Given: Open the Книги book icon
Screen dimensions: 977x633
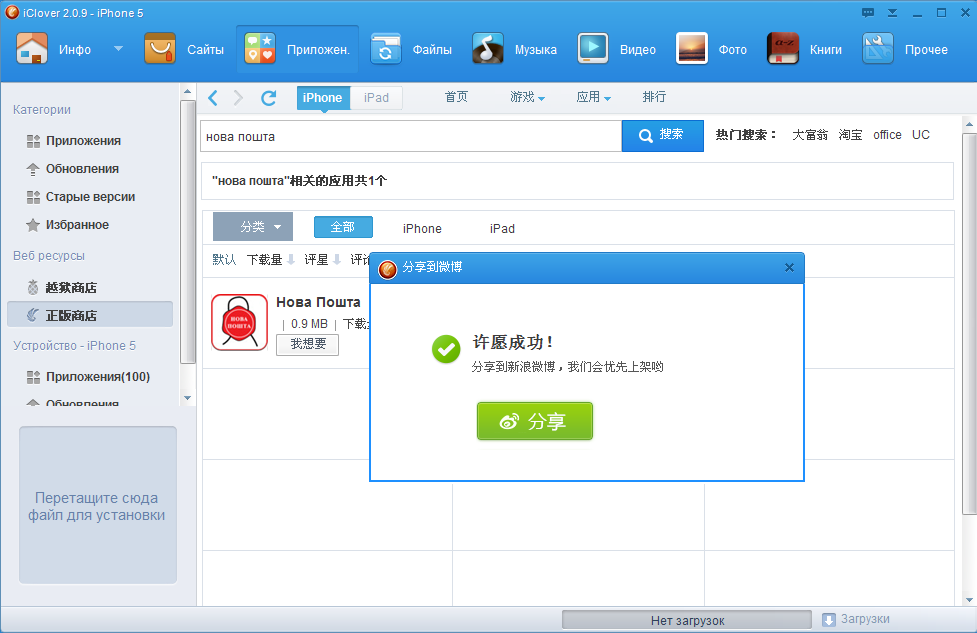Looking at the screenshot, I should click(x=783, y=49).
